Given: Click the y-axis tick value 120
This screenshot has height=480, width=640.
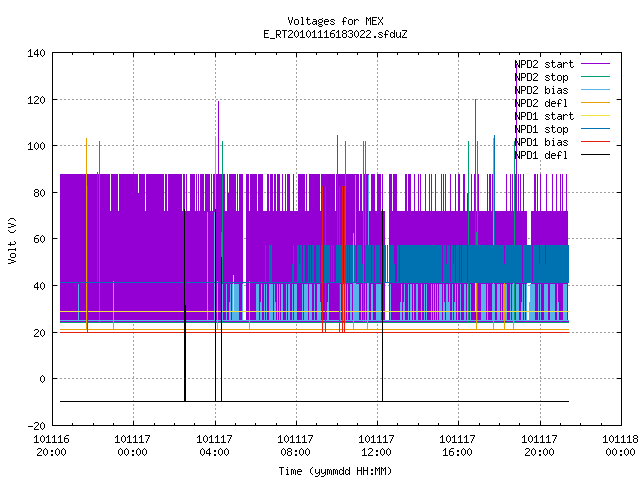Looking at the screenshot, I should coord(36,100).
